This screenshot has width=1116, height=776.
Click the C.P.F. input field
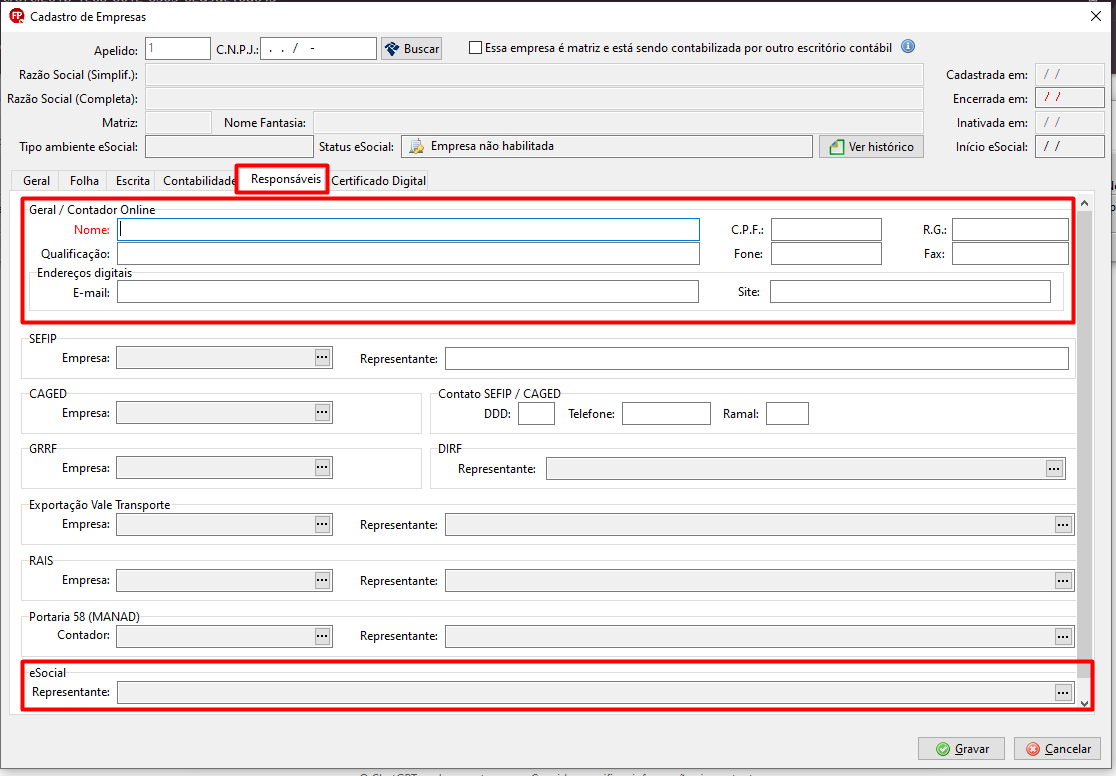click(x=826, y=229)
